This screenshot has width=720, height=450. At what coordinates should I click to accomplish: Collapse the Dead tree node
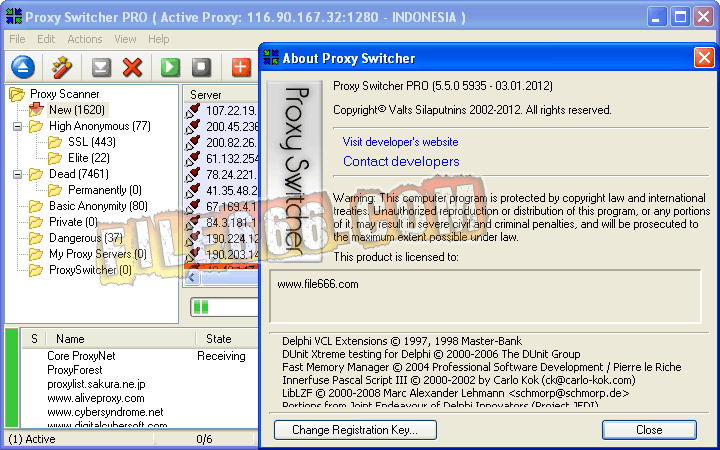coord(17,174)
